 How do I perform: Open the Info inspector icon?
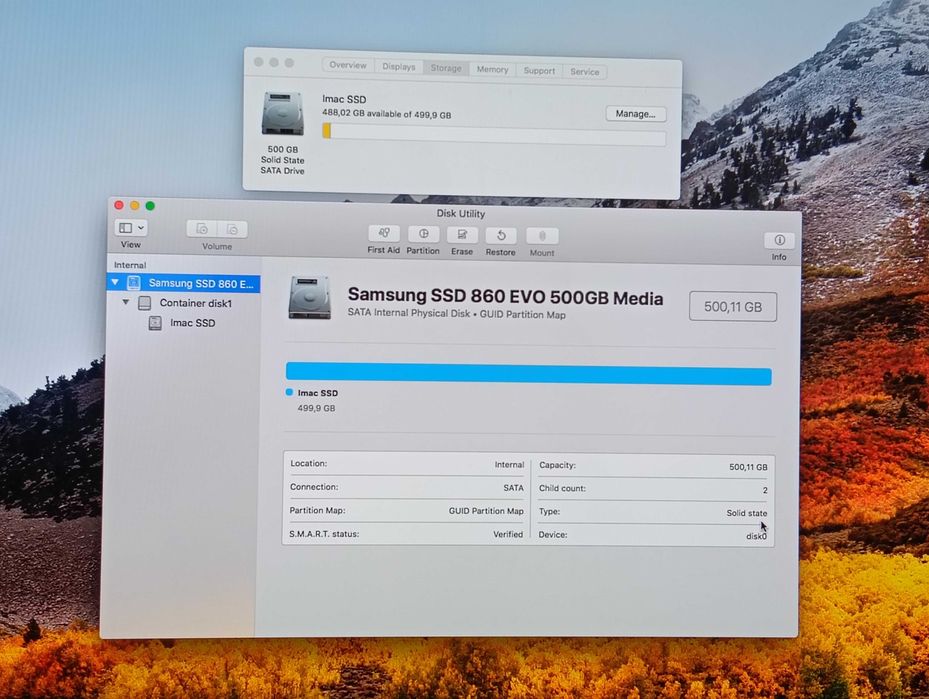(779, 240)
